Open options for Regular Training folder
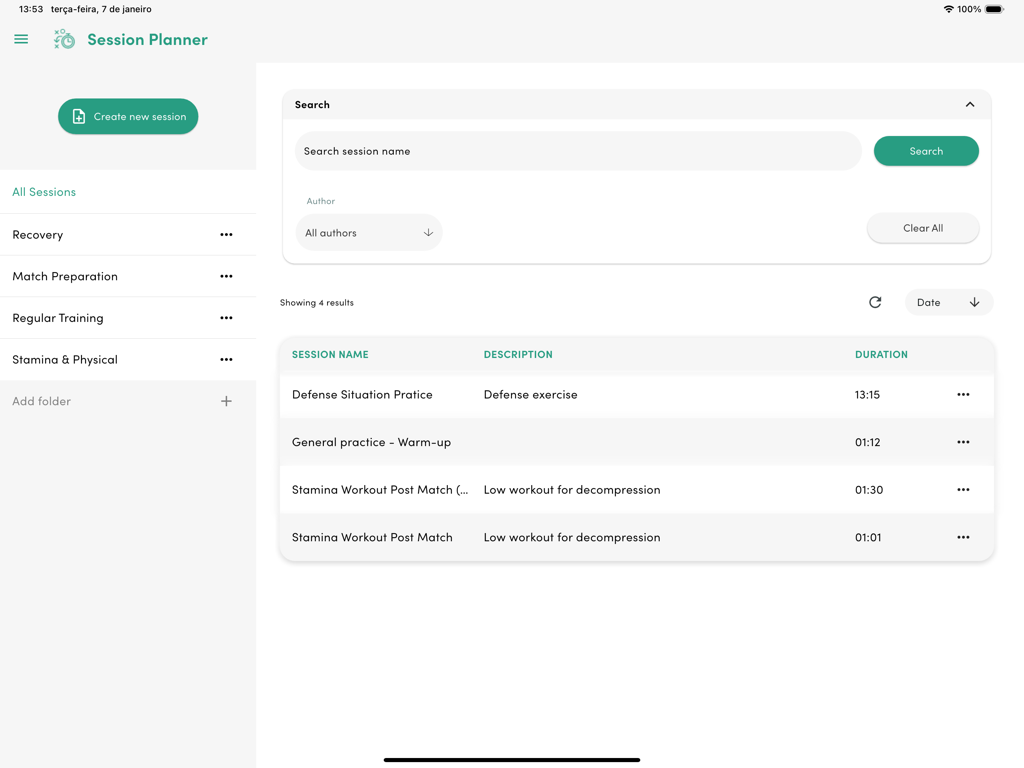The height and width of the screenshot is (768, 1024). (226, 318)
